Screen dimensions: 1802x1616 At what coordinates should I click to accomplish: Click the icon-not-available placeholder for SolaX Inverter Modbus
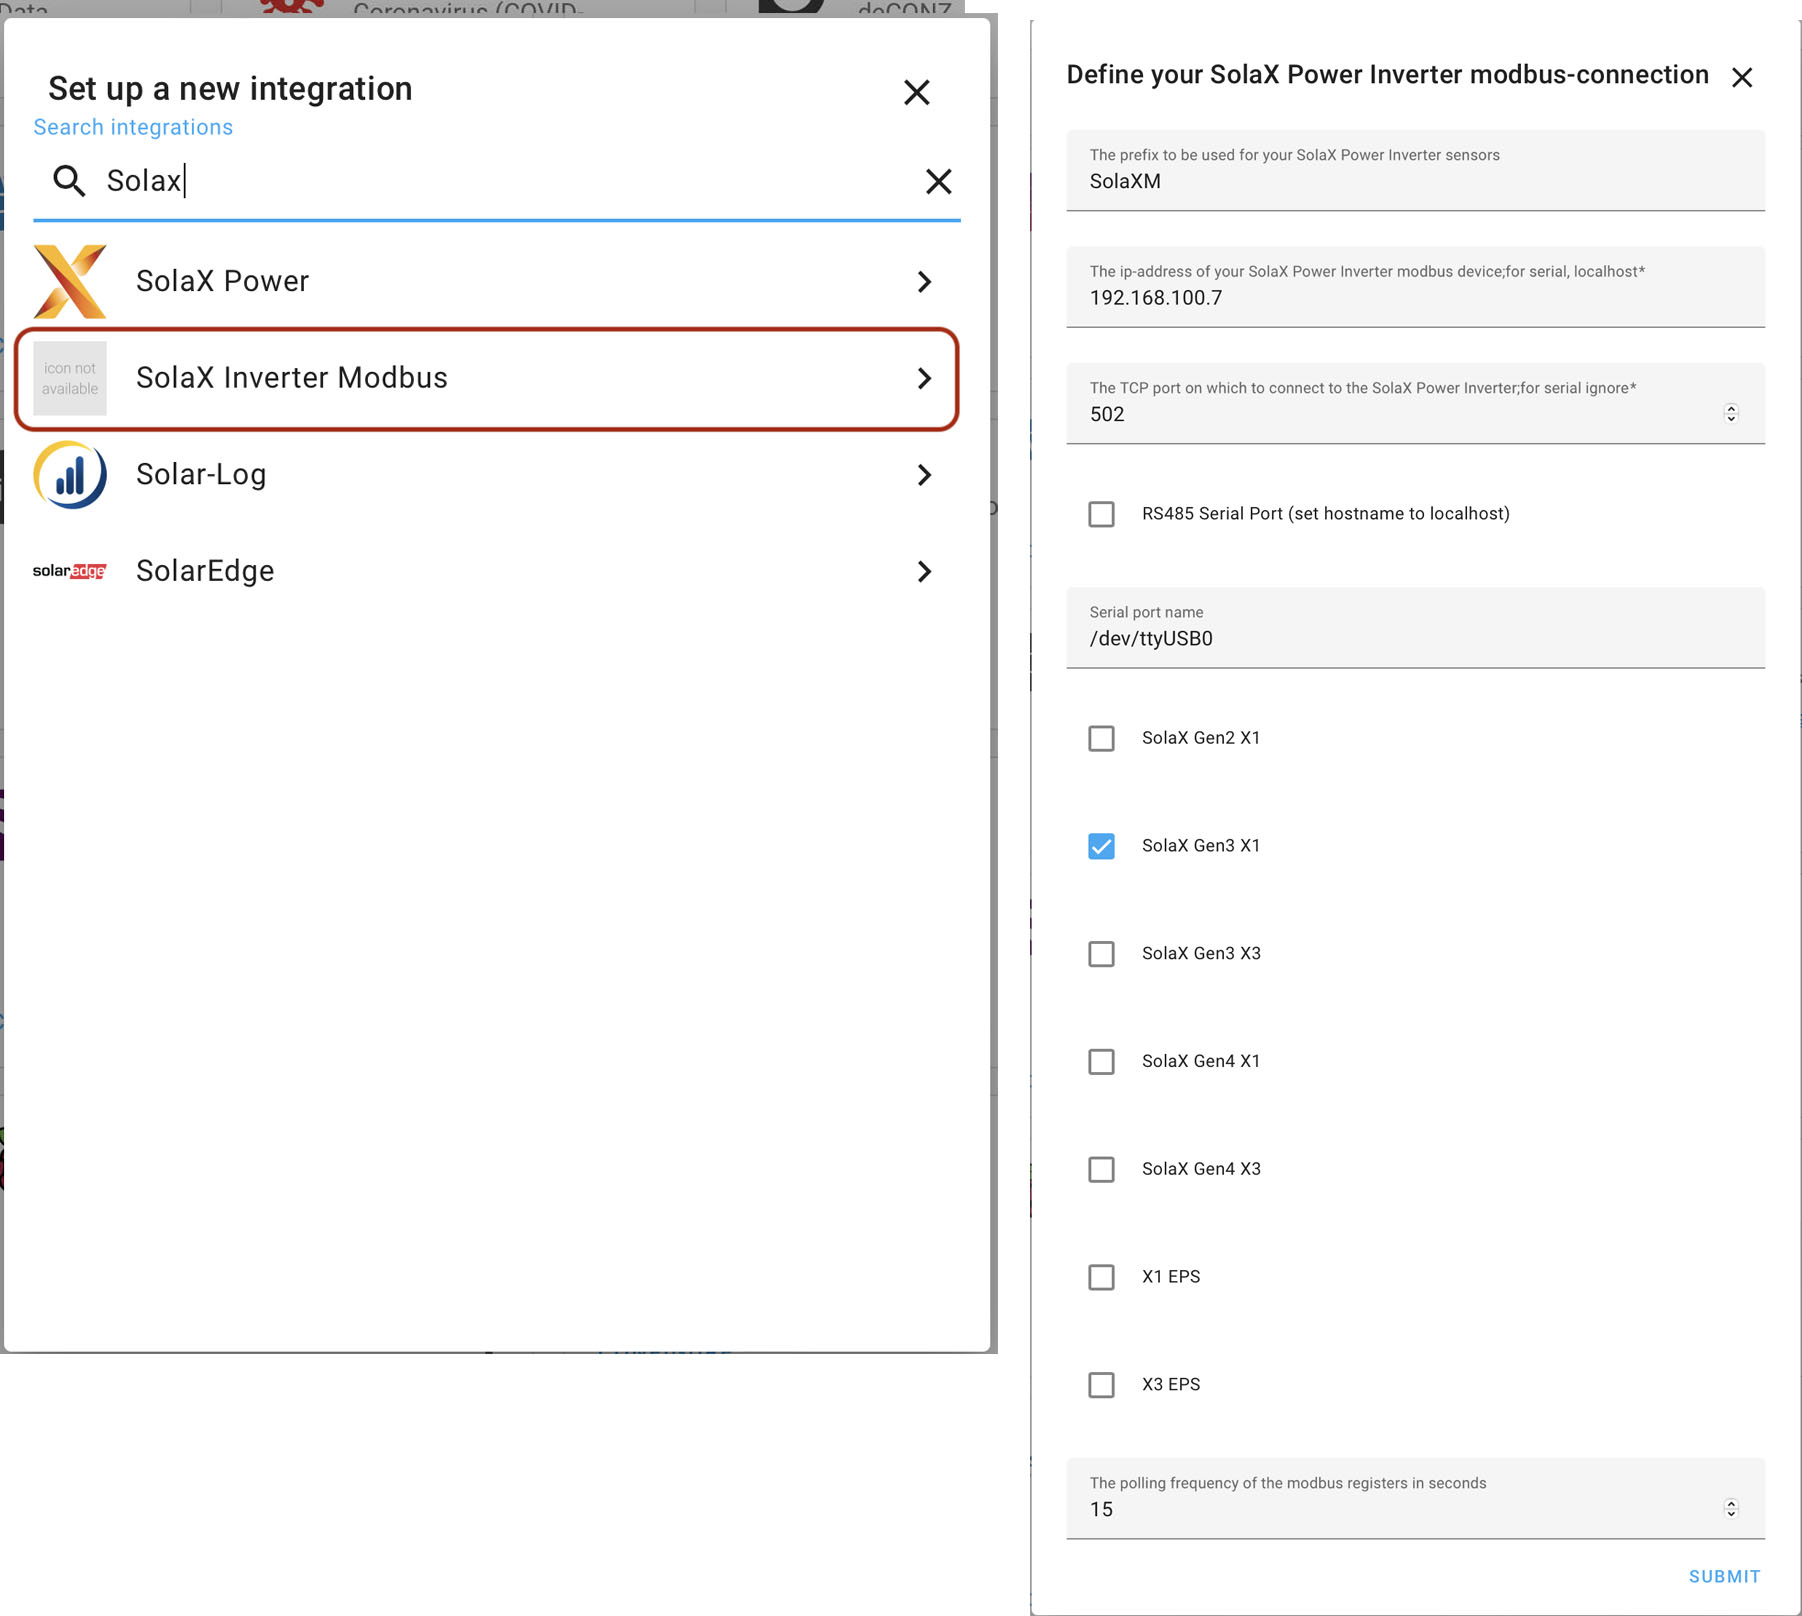pyautogui.click(x=70, y=378)
